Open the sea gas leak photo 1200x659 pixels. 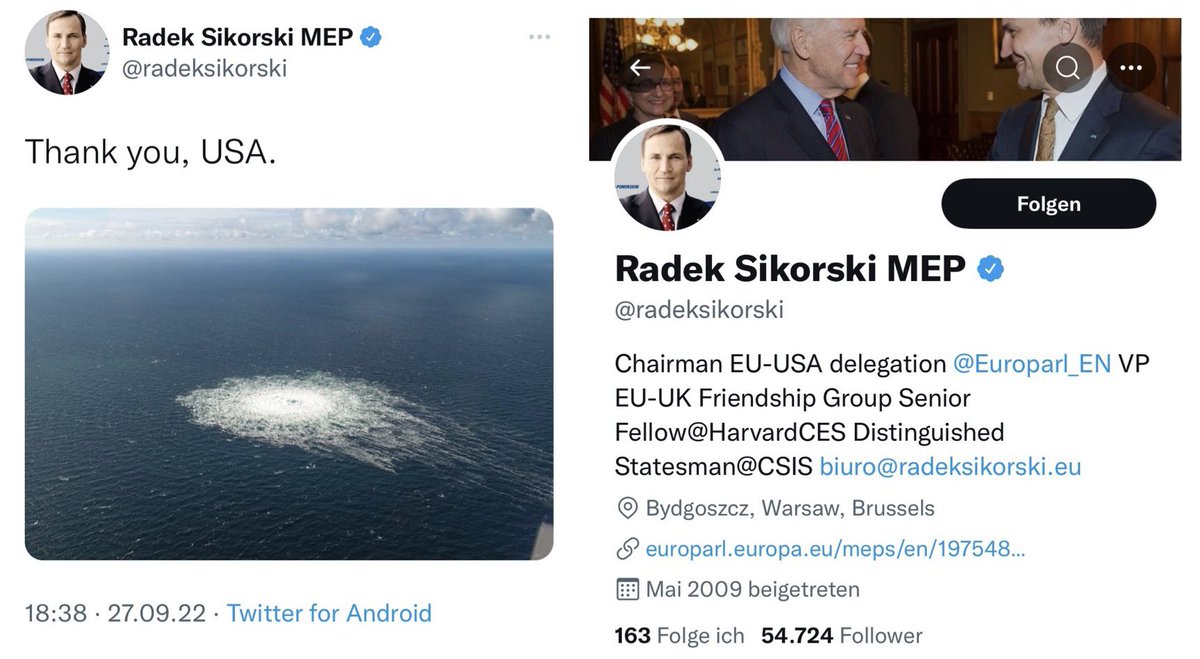289,383
